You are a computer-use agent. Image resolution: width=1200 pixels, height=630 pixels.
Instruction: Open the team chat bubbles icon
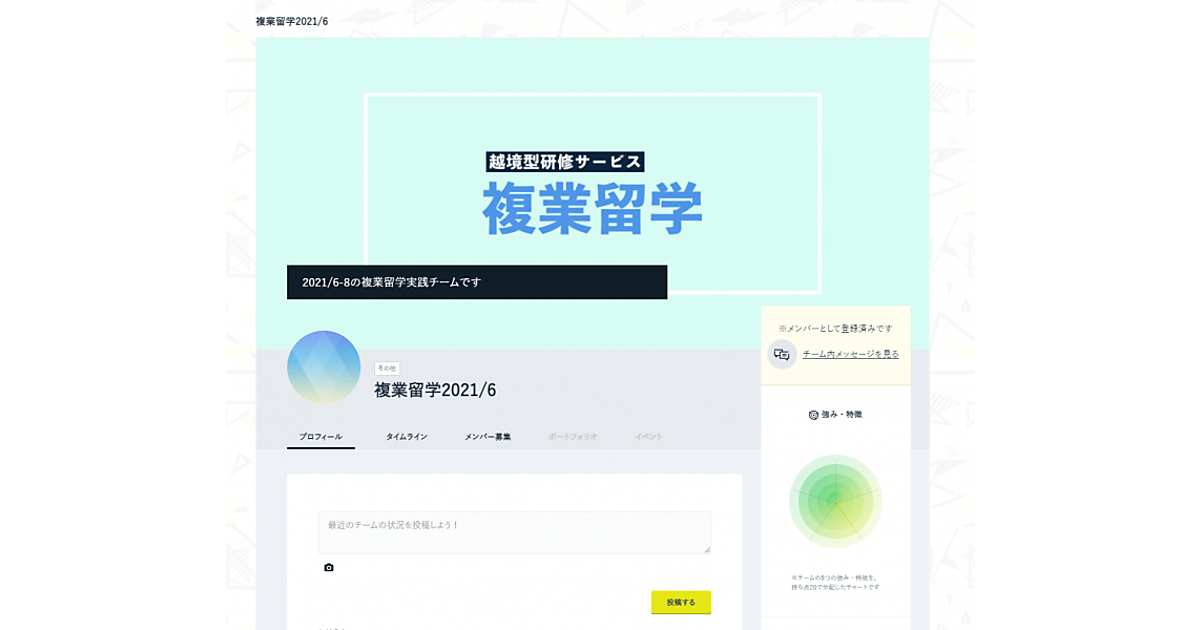click(x=782, y=354)
